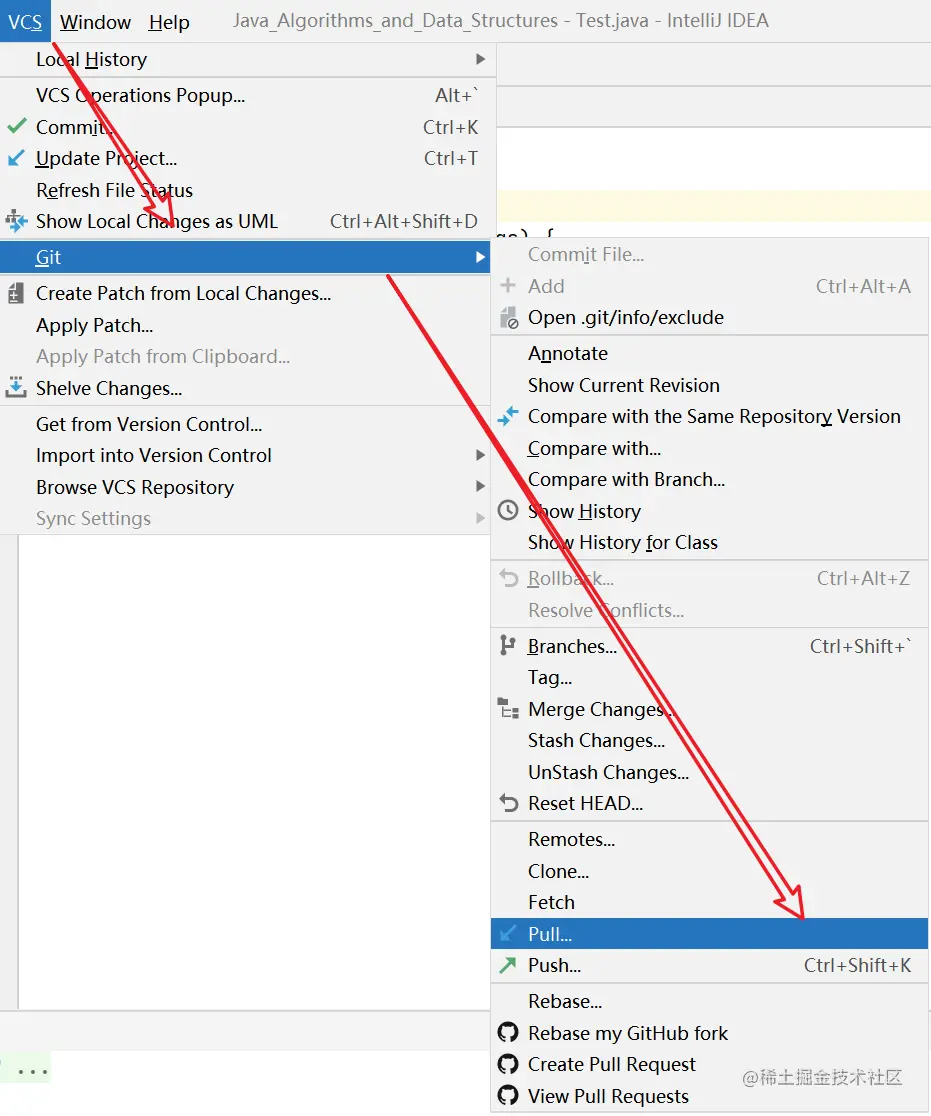
Task: Click the blue arrow icon beside Pull
Action: point(508,933)
